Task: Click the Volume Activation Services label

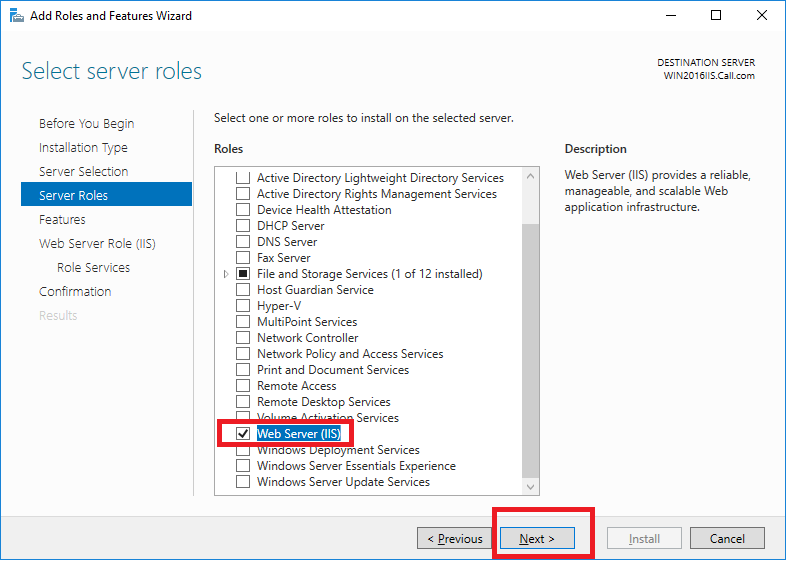Action: 328,418
